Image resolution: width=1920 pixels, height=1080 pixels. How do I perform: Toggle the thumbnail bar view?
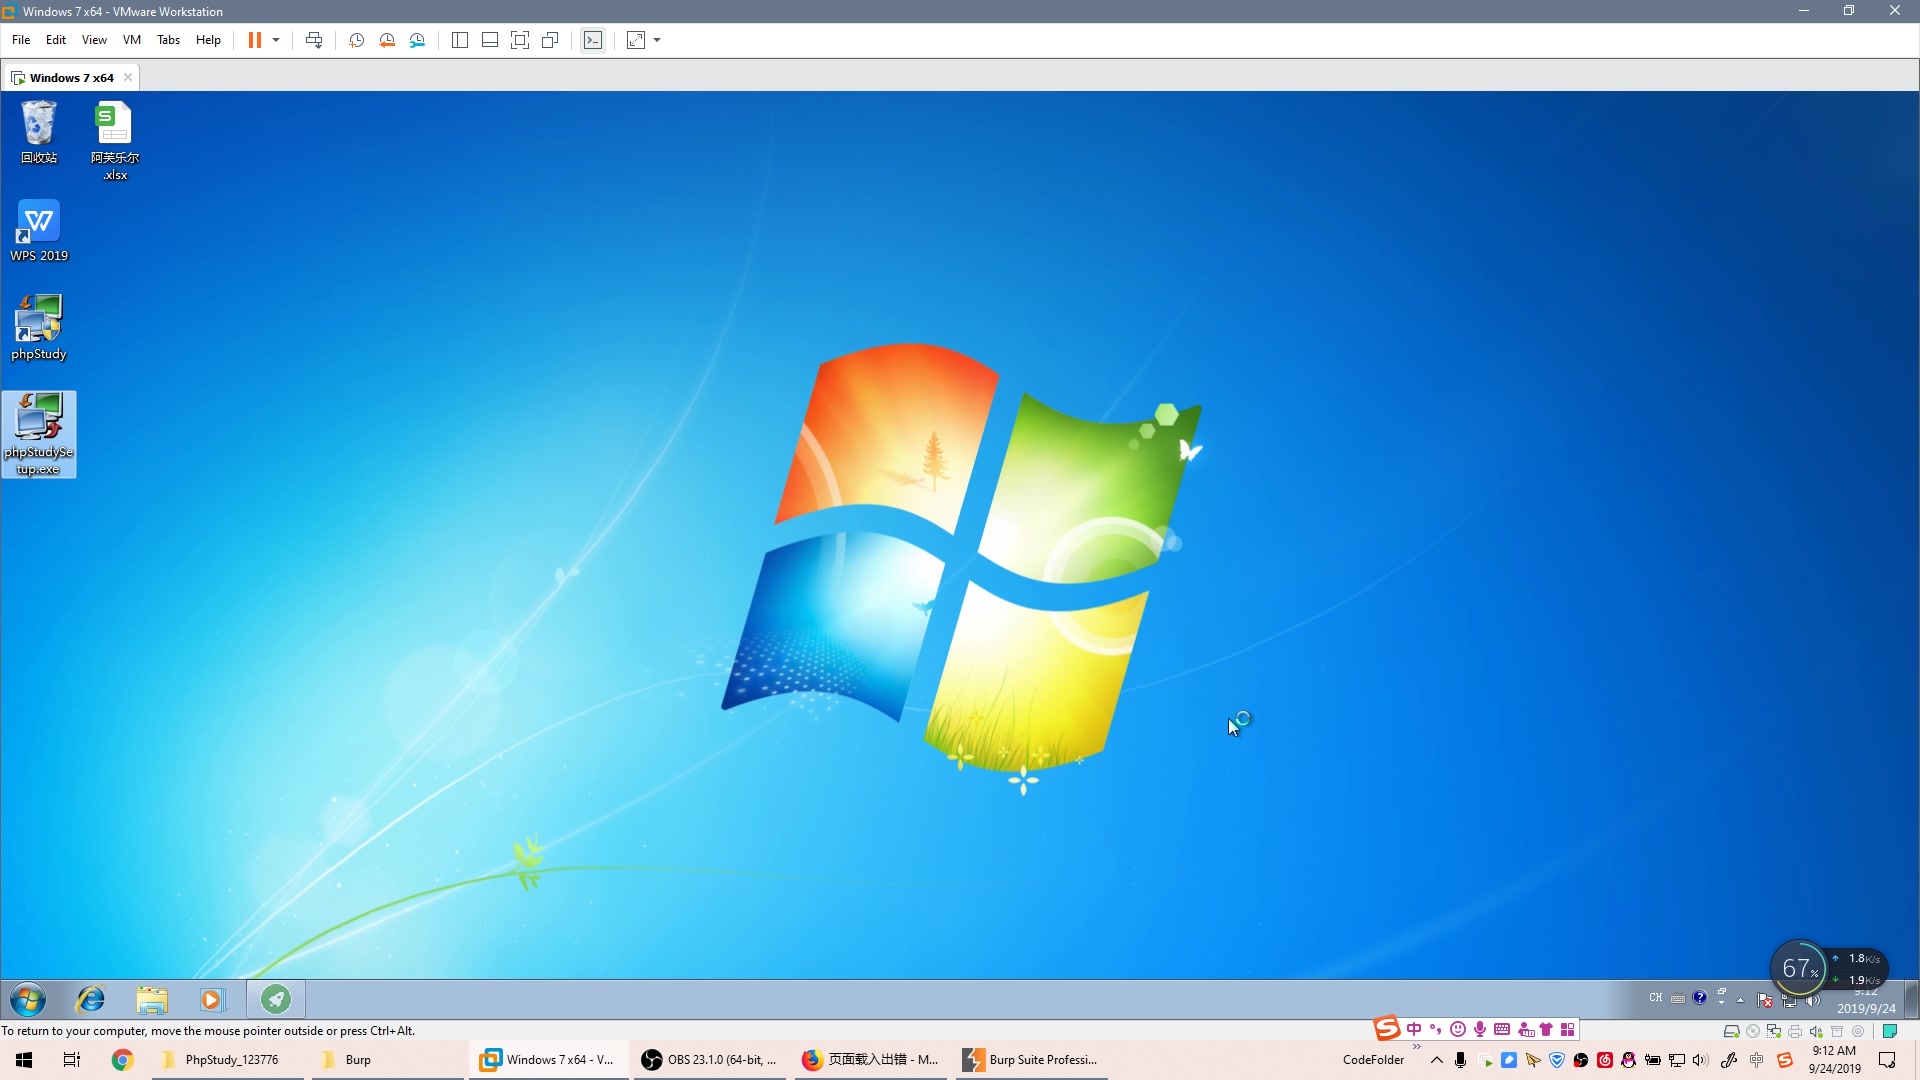490,40
